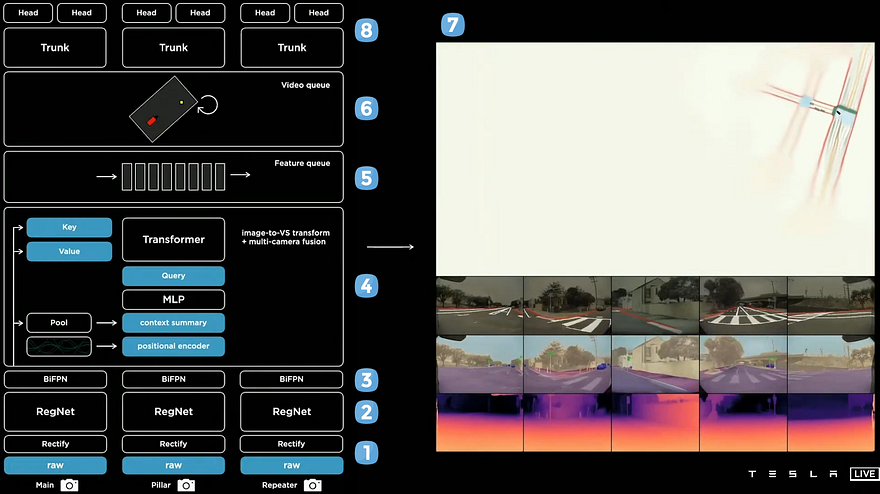Click the Tesla LIVE indicator badge
880x494 pixels.
864,474
